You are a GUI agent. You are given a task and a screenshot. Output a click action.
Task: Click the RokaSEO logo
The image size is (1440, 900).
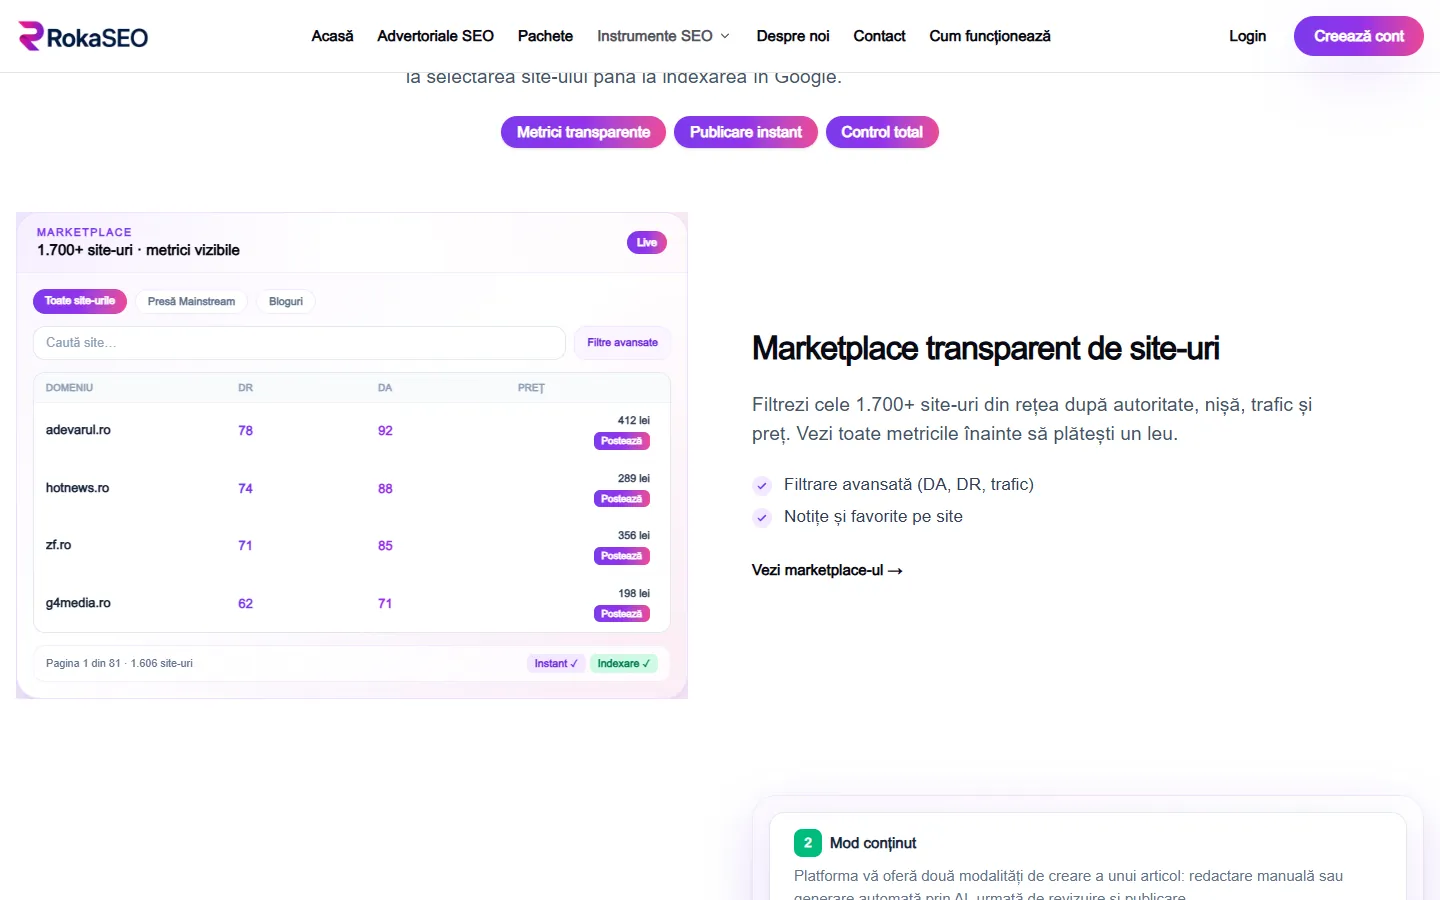83,36
